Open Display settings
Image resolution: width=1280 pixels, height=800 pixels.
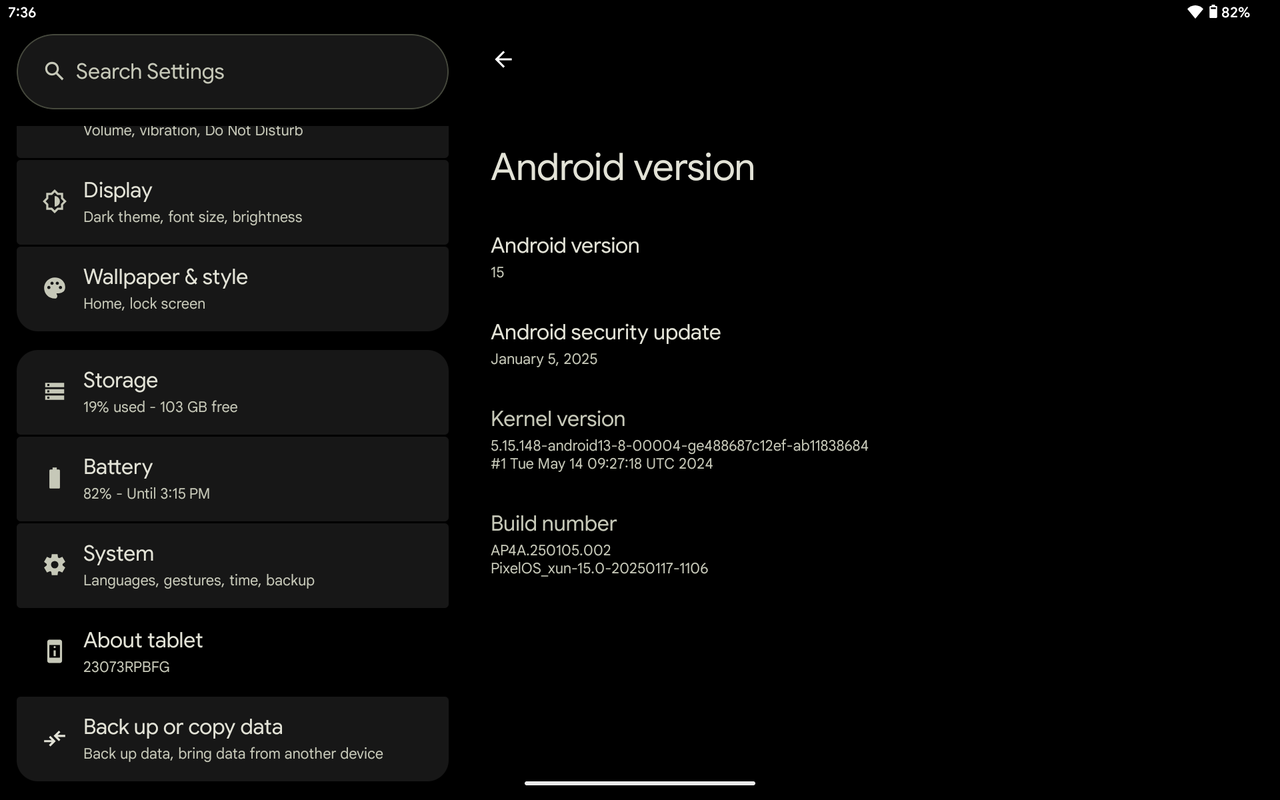232,202
